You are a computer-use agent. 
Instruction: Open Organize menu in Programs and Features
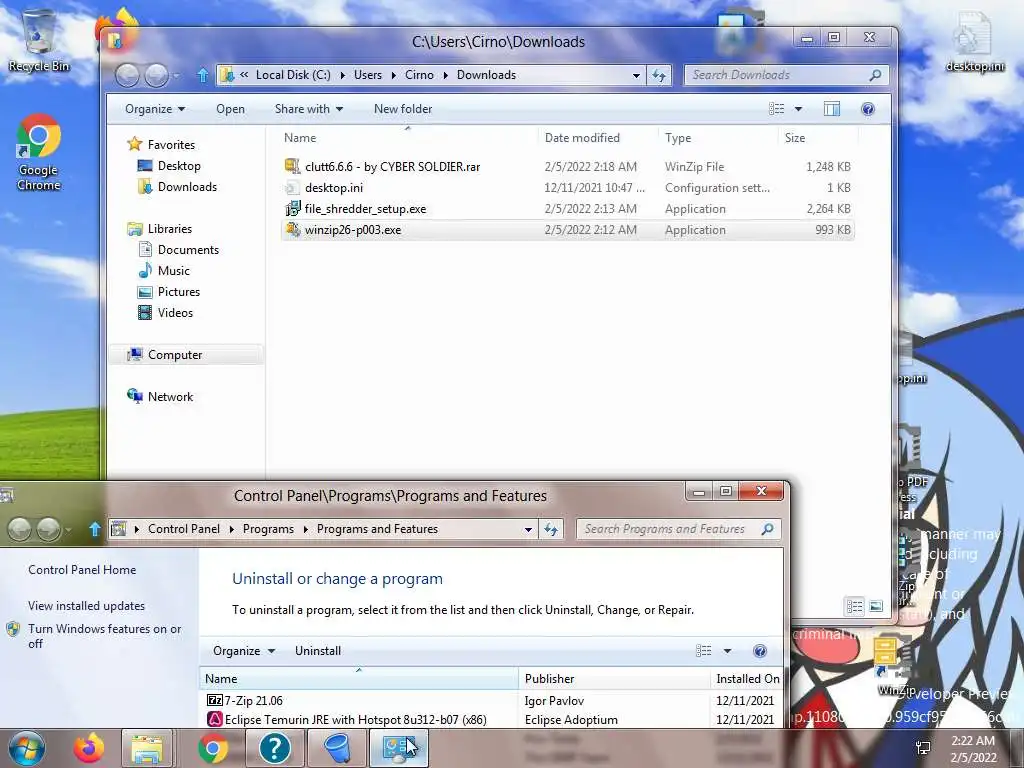point(244,651)
